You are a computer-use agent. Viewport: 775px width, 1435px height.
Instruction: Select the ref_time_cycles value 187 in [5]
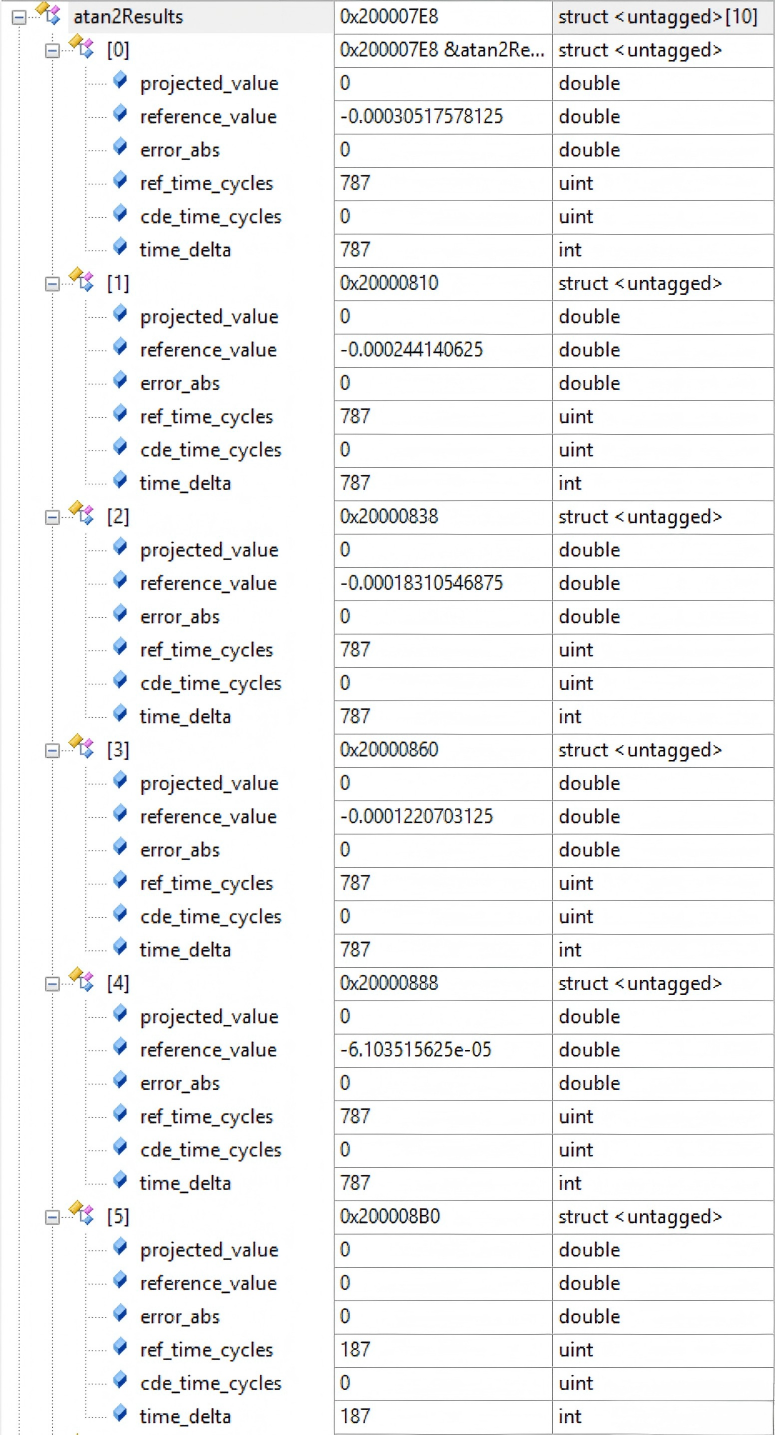click(355, 1350)
